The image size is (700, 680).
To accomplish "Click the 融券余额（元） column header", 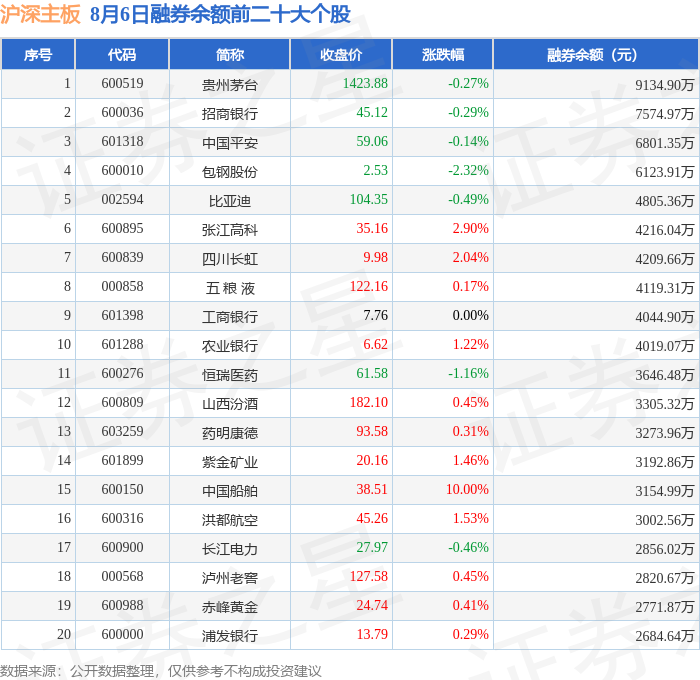I will pyautogui.click(x=596, y=55).
